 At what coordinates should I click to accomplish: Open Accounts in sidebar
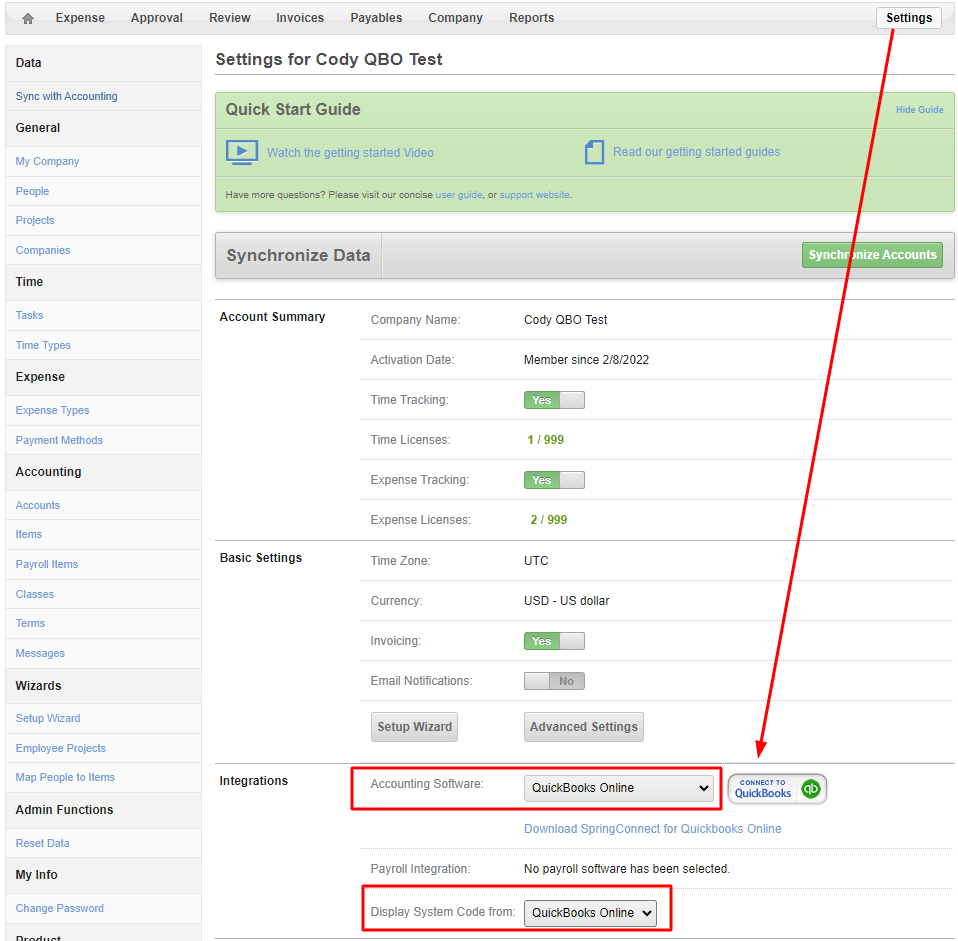coord(38,505)
